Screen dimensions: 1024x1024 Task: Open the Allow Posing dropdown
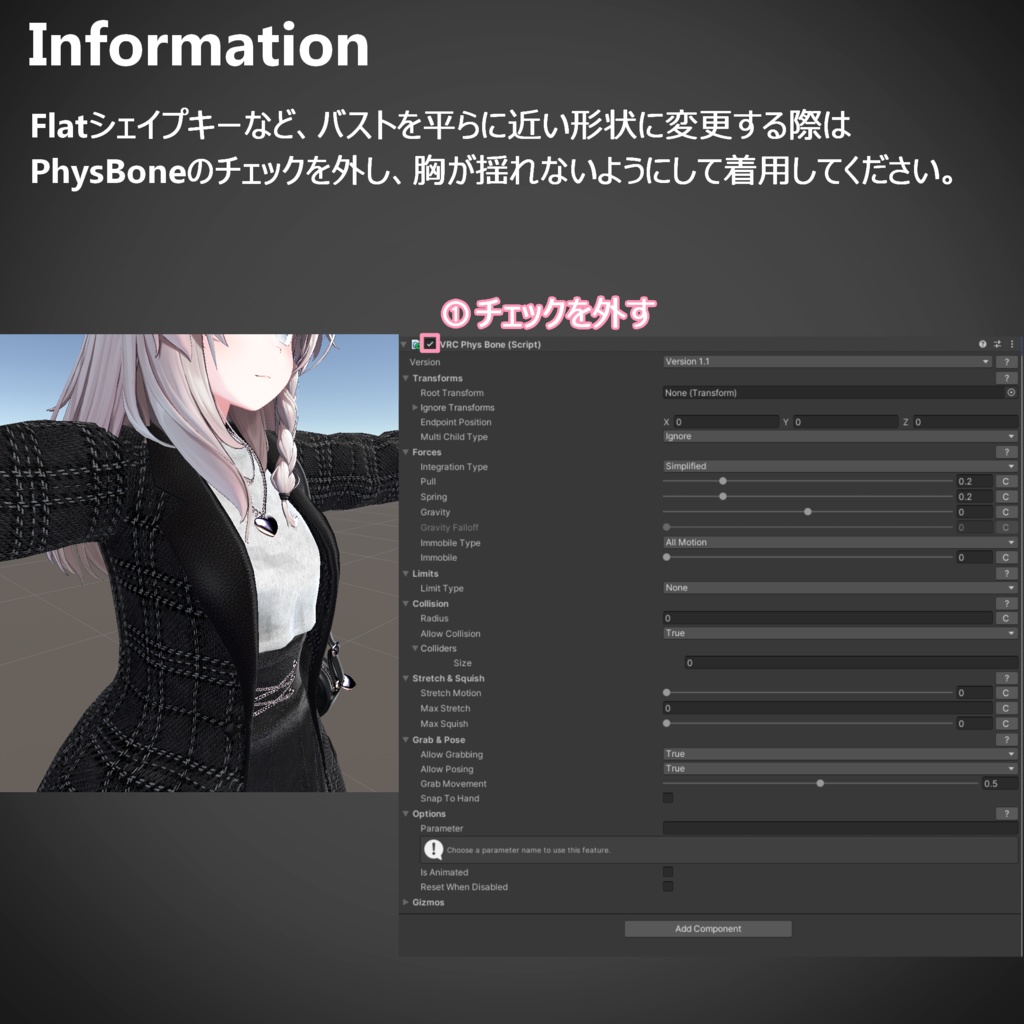(x=839, y=769)
